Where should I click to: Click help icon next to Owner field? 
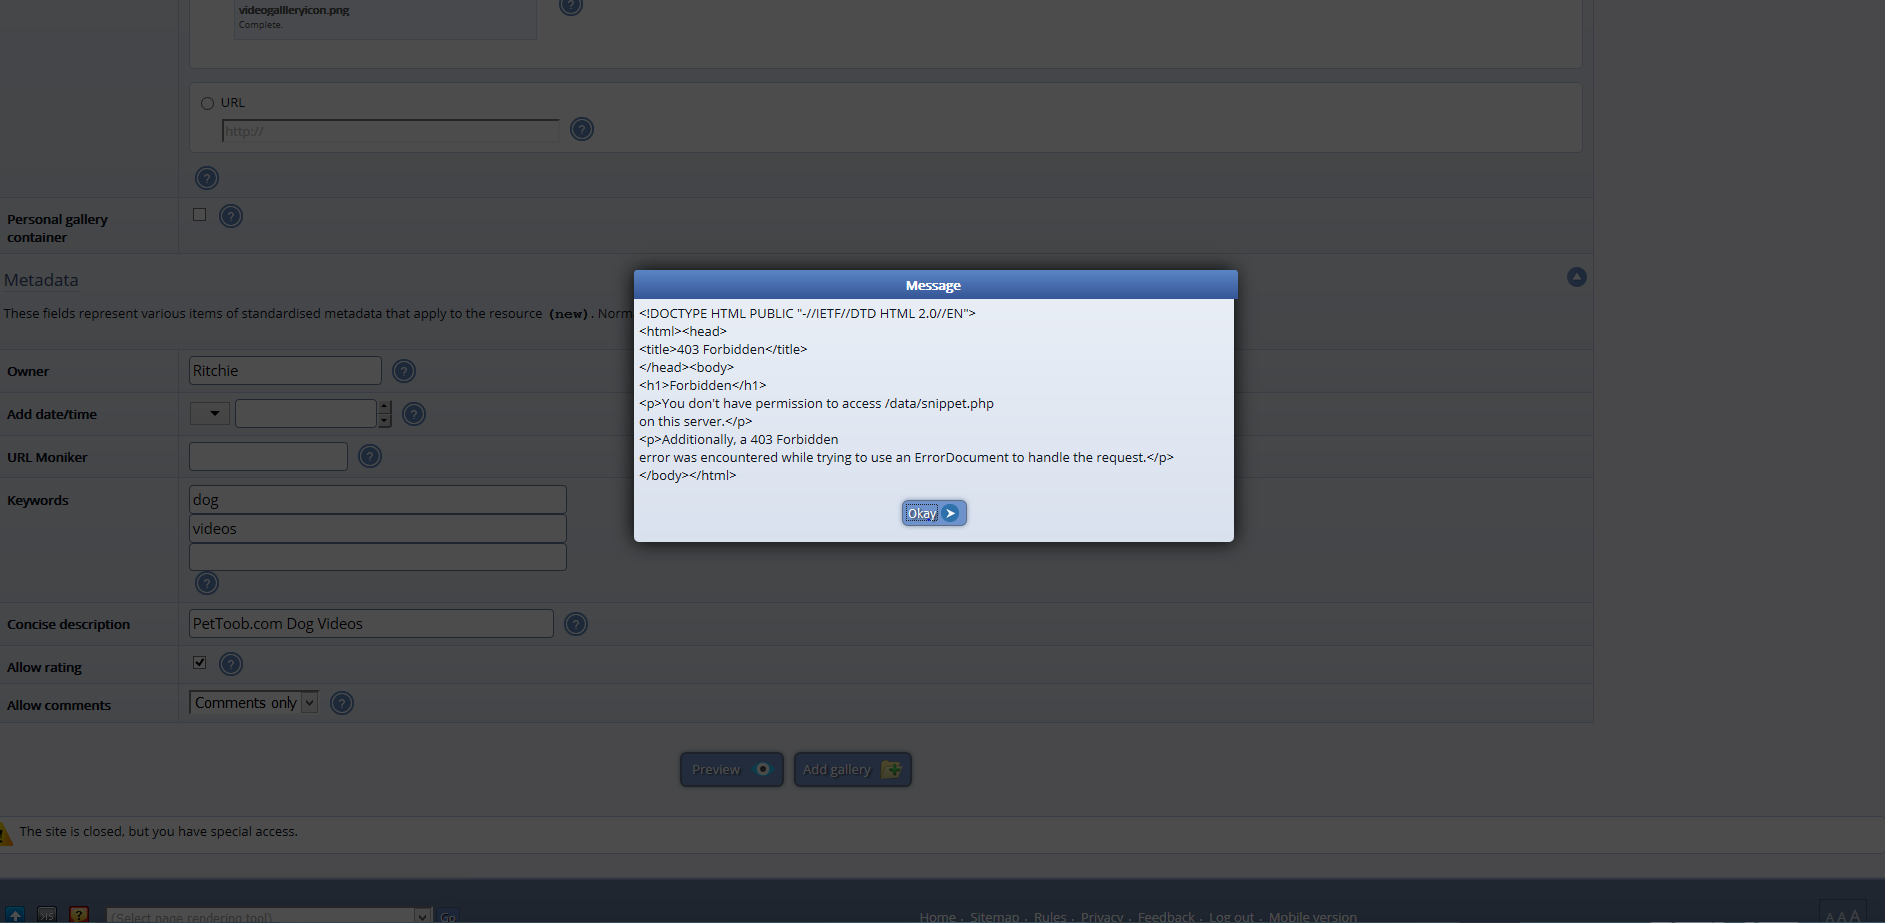point(404,371)
